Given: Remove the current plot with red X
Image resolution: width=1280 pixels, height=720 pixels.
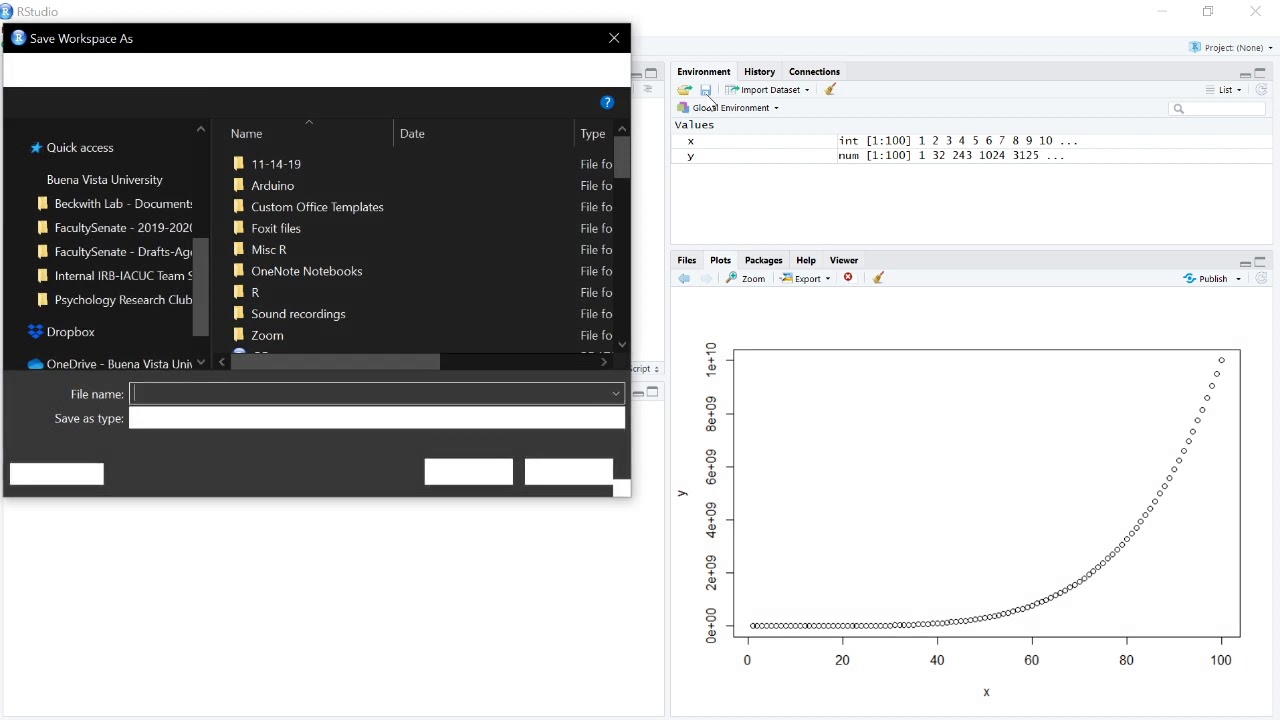Looking at the screenshot, I should coord(848,278).
